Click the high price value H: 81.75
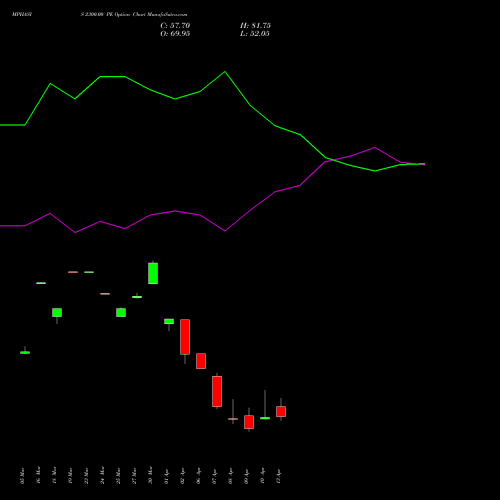500x500 pixels. pyautogui.click(x=255, y=26)
